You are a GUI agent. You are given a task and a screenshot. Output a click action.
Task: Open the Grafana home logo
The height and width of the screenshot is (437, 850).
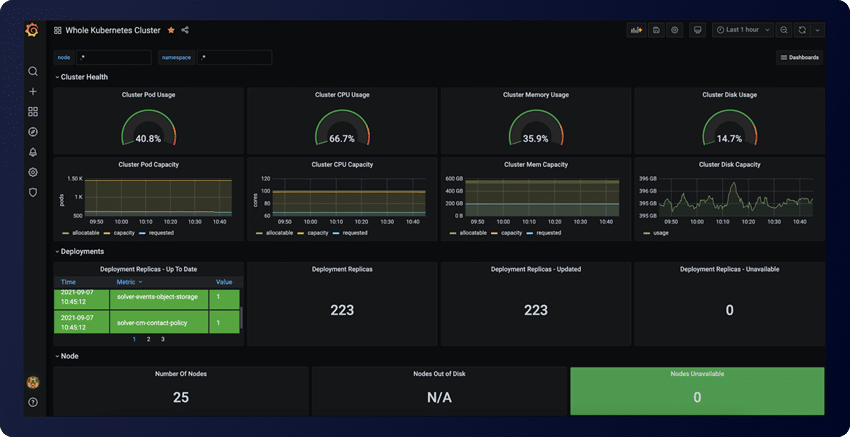[x=32, y=31]
